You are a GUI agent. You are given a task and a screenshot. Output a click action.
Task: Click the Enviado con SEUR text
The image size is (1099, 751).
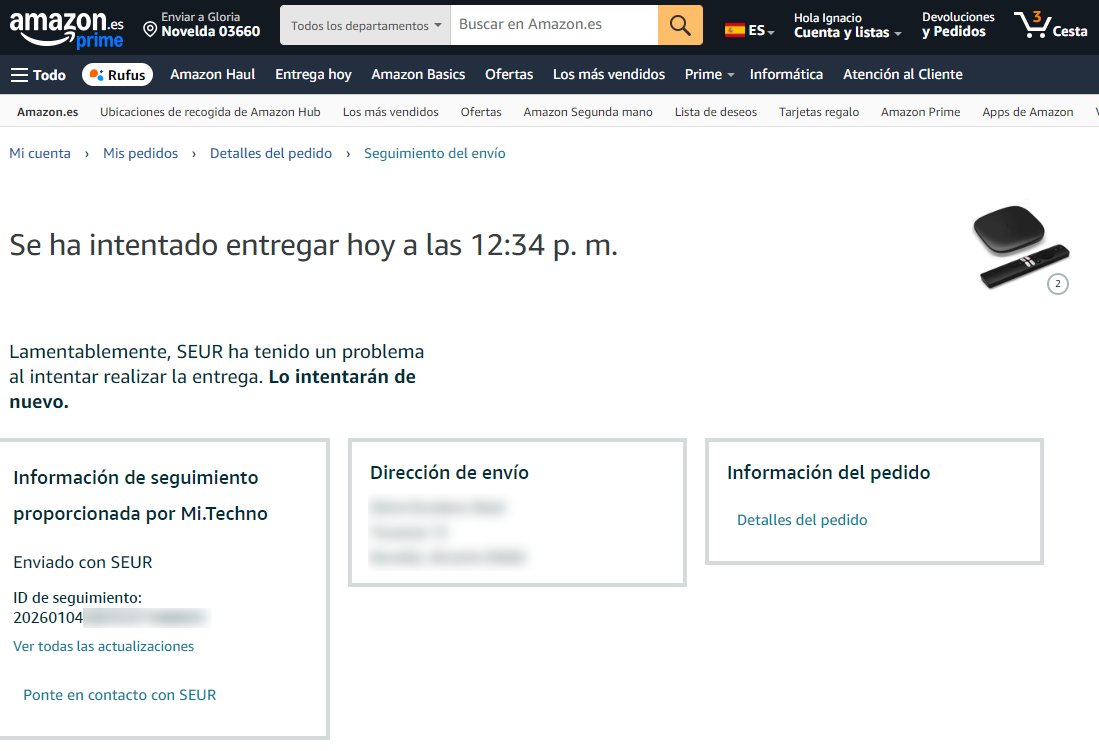pos(83,562)
